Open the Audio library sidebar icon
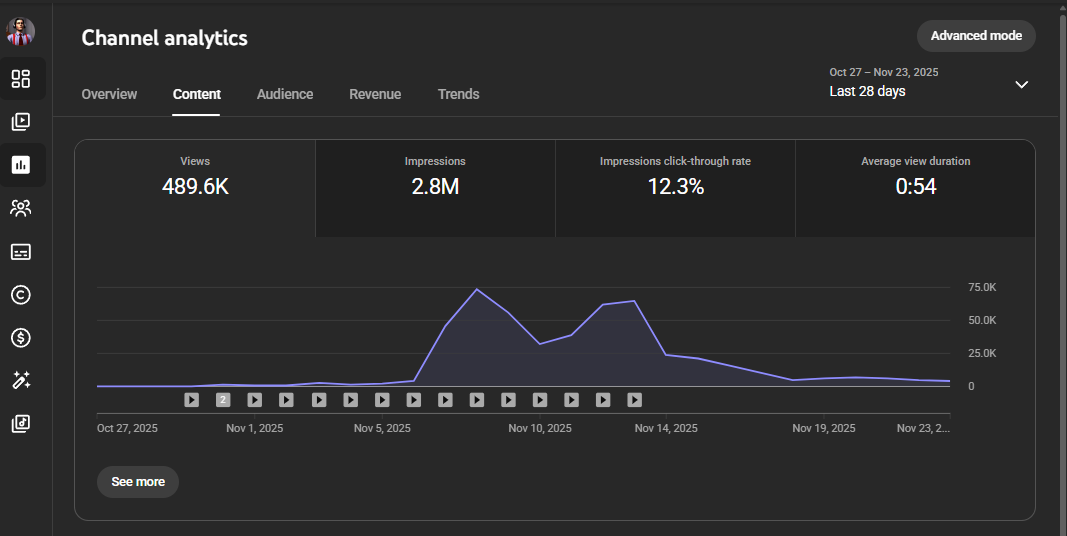1067x536 pixels. click(21, 423)
